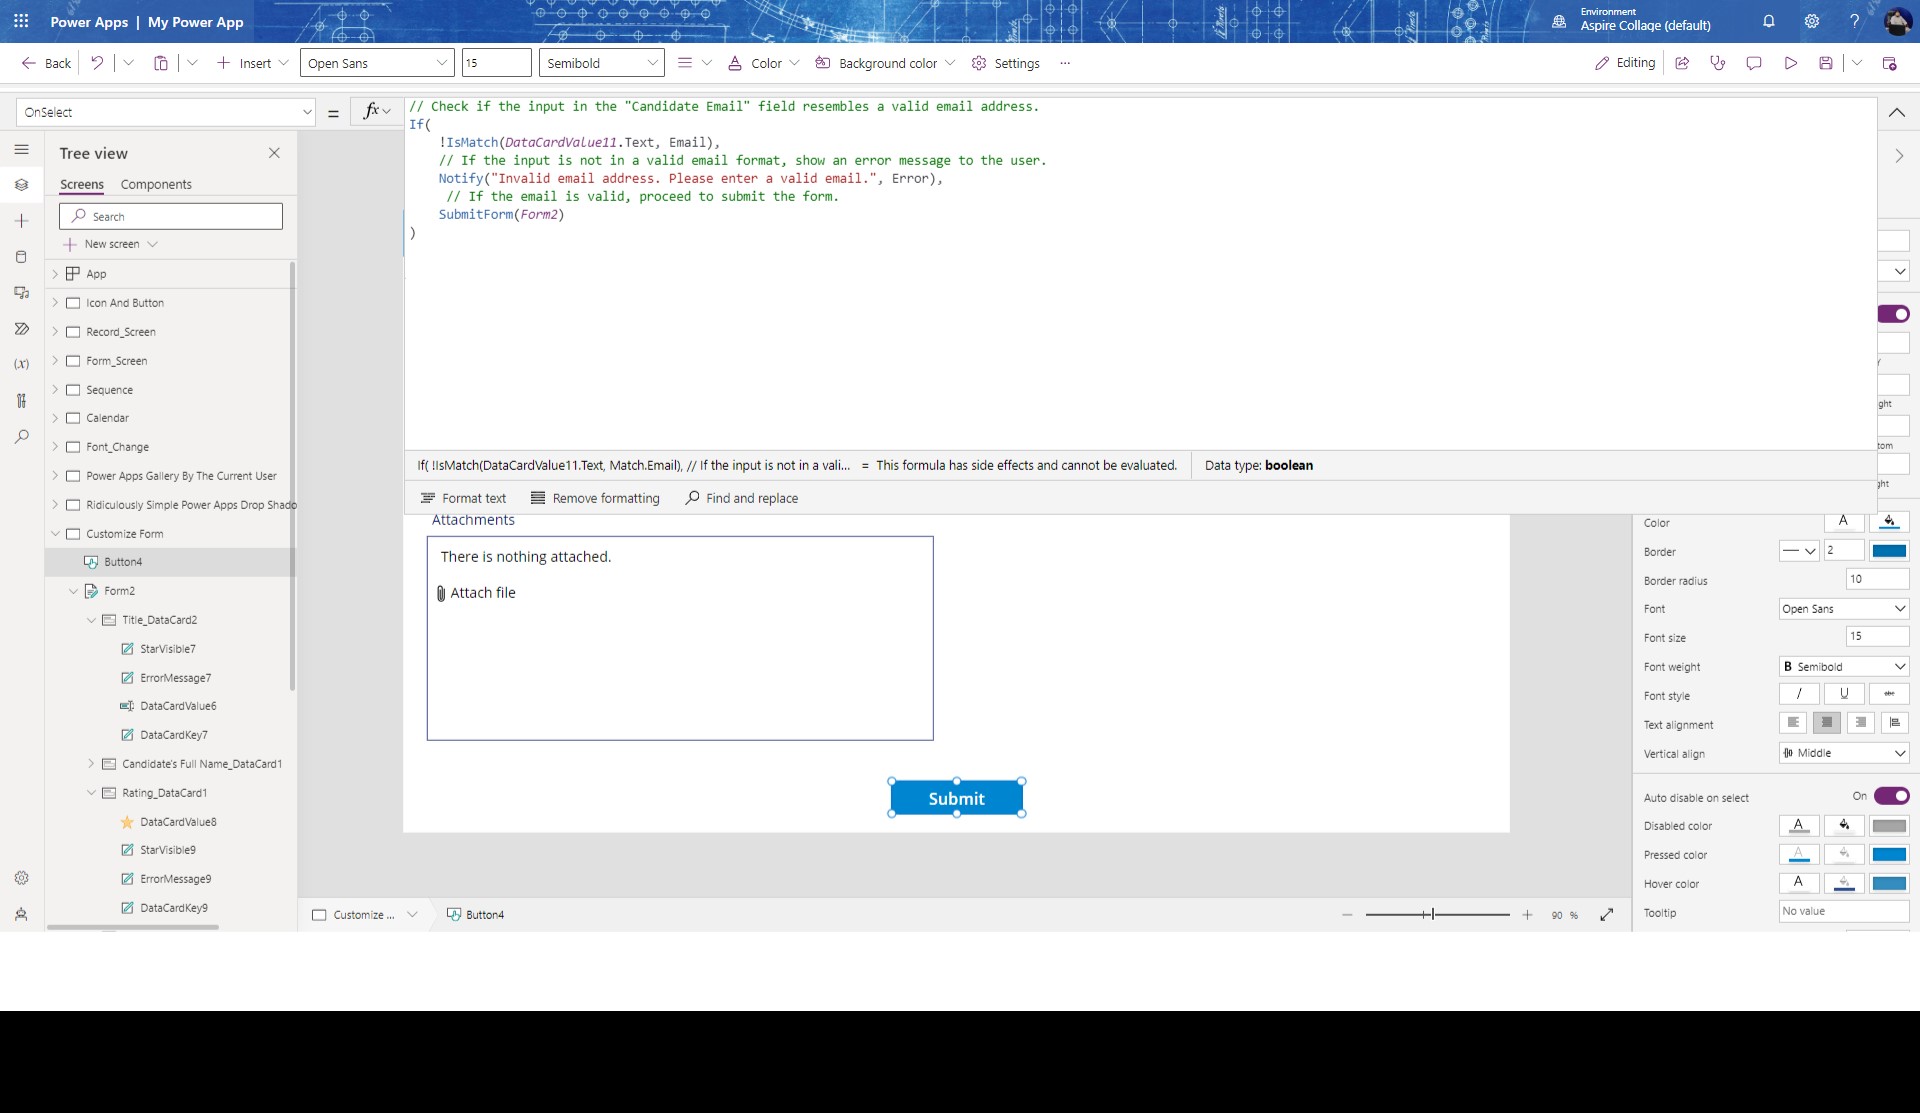
Task: Open the Media panel icon
Action: (x=21, y=293)
